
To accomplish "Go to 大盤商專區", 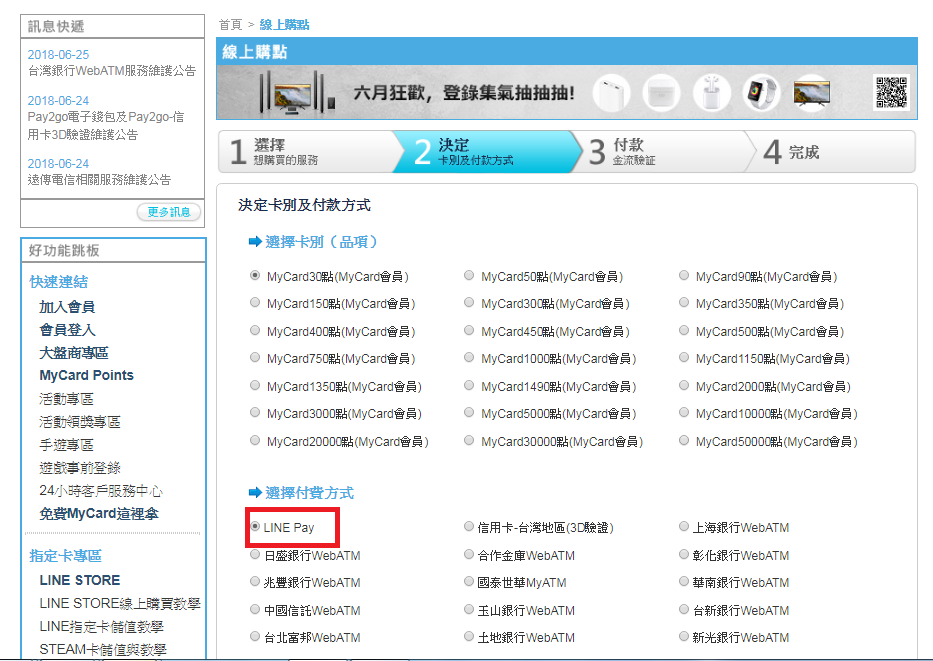I will click(74, 353).
